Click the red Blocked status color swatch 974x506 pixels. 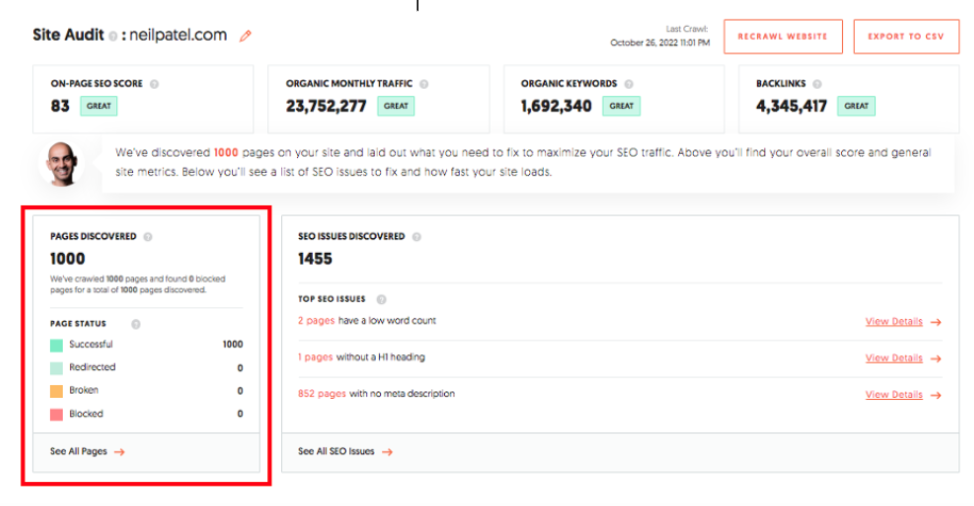57,414
